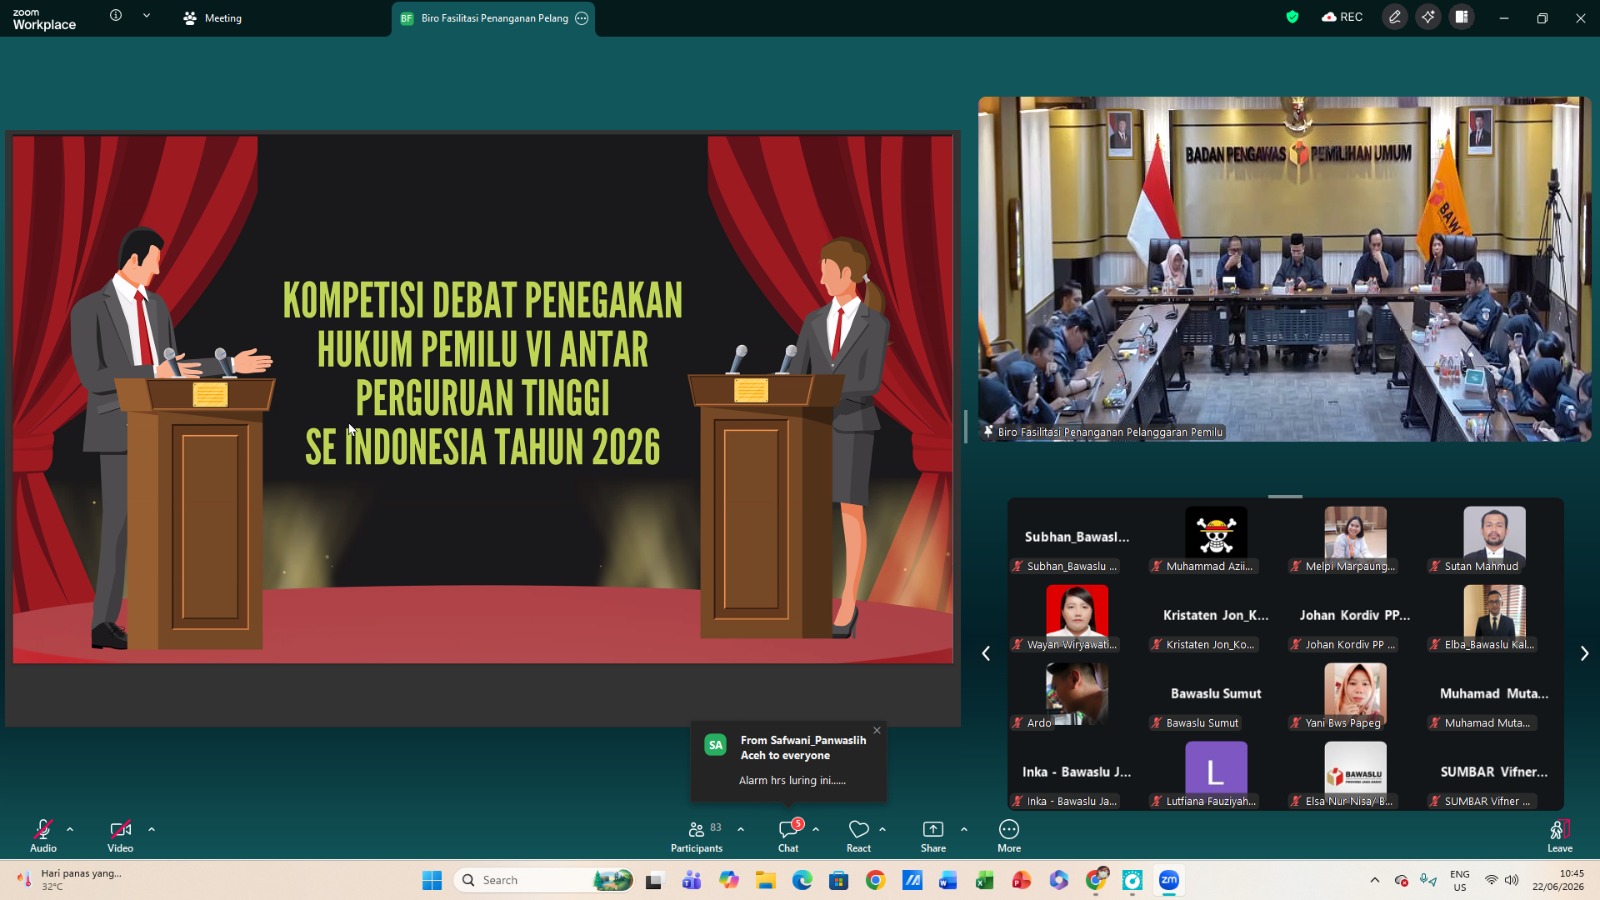Open chat message from Safwani_Panwaslih Aceh
Screen dimensions: 1600x900
[x=788, y=762]
